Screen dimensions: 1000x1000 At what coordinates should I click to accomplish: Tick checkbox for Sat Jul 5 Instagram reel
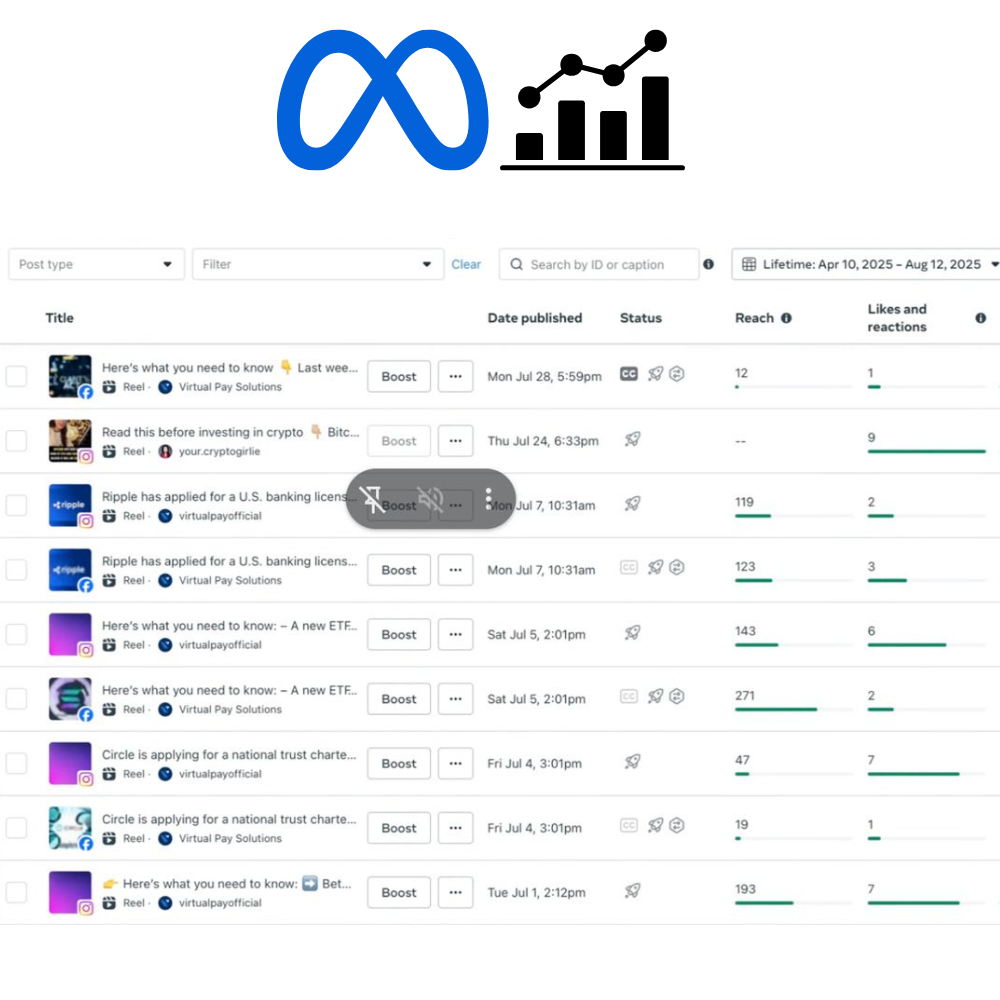[17, 635]
